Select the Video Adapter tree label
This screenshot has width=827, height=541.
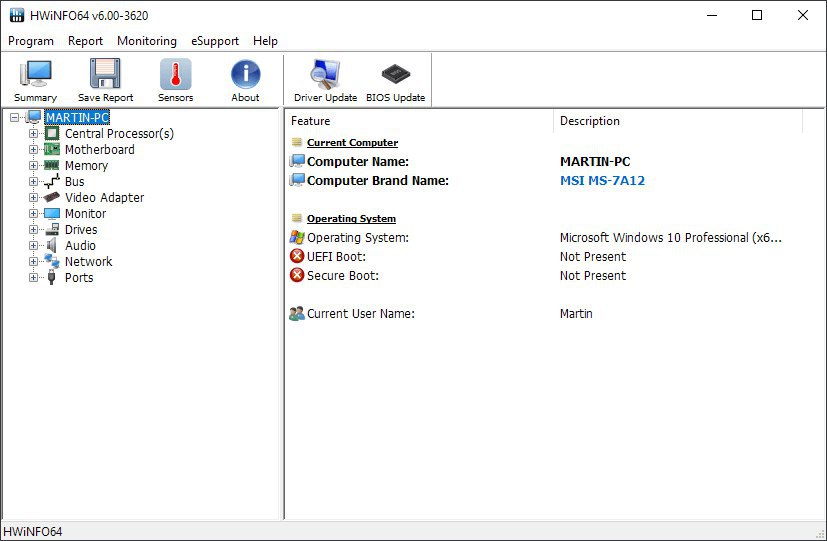pos(104,197)
